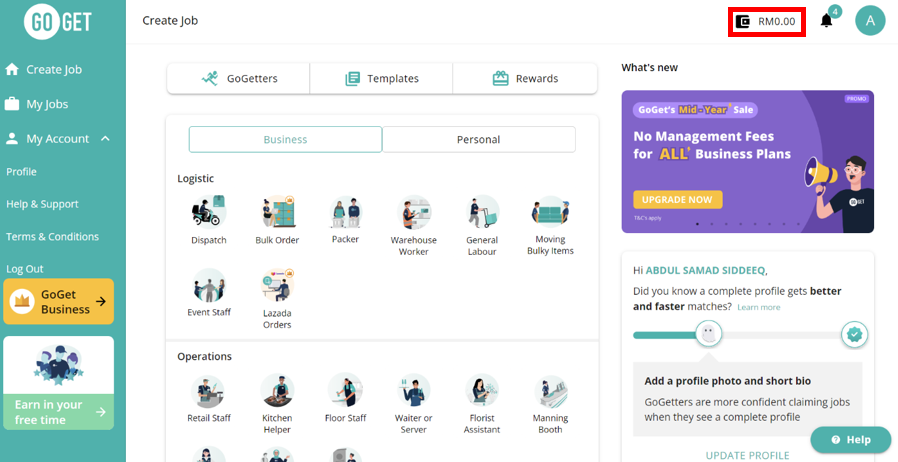The image size is (898, 462).
Task: Switch to Business job type
Action: pyautogui.click(x=285, y=140)
